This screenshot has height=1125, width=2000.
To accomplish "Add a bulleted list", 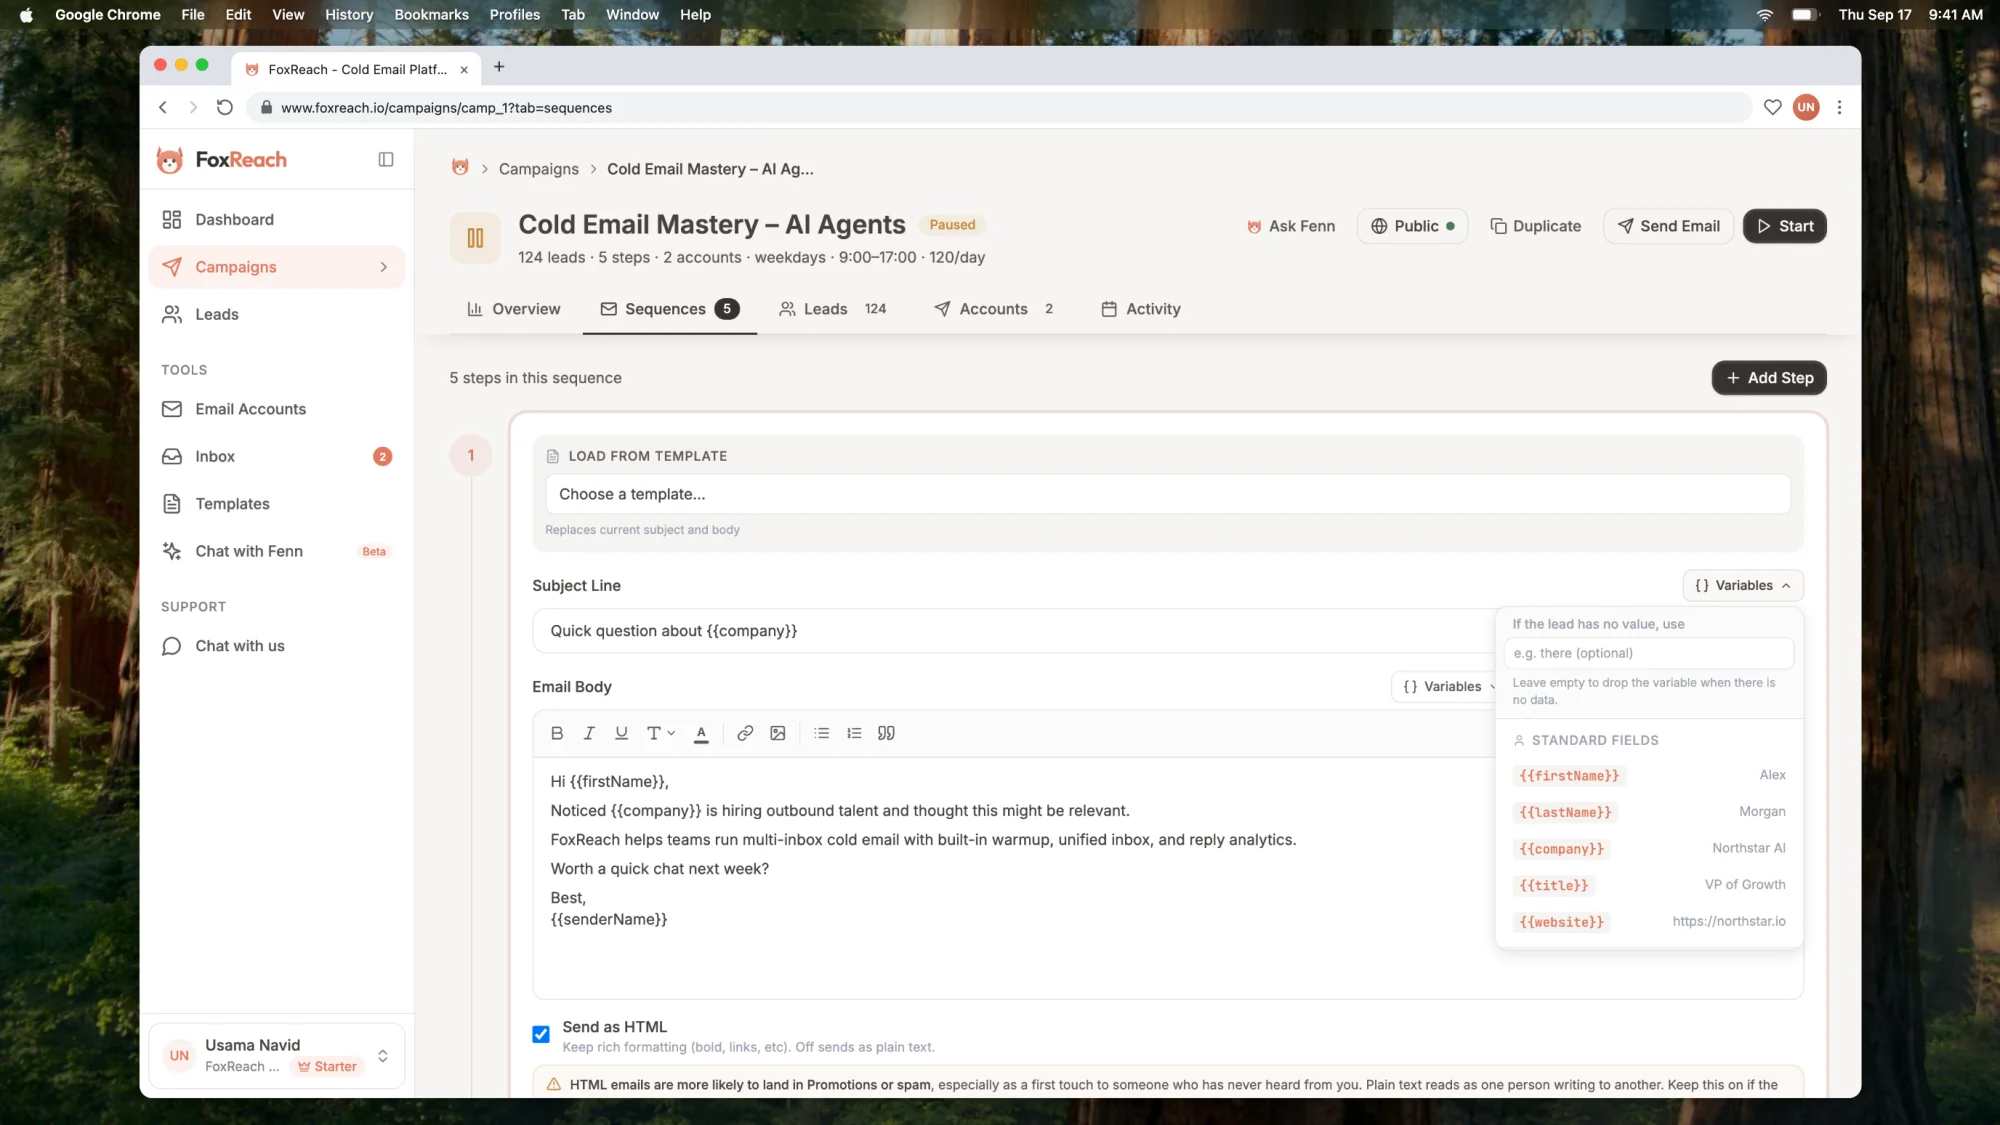I will [822, 733].
